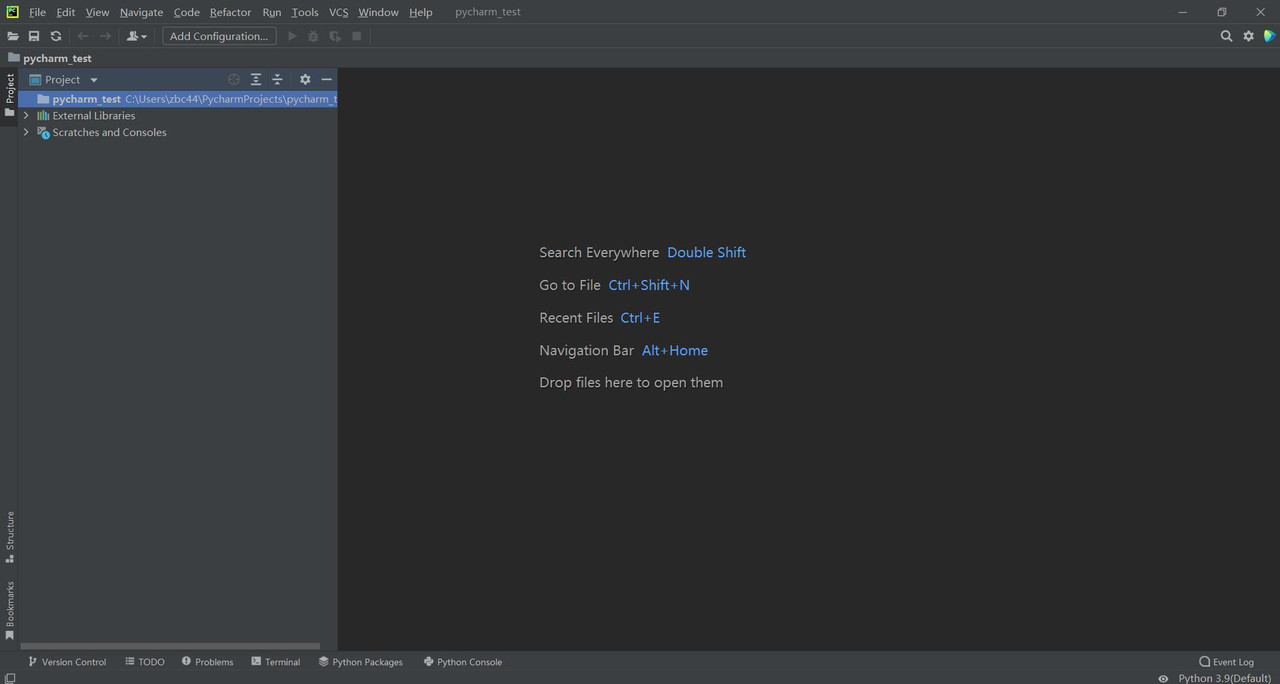Click the Expand All icon in Project panel
The height and width of the screenshot is (684, 1280).
pyautogui.click(x=256, y=80)
